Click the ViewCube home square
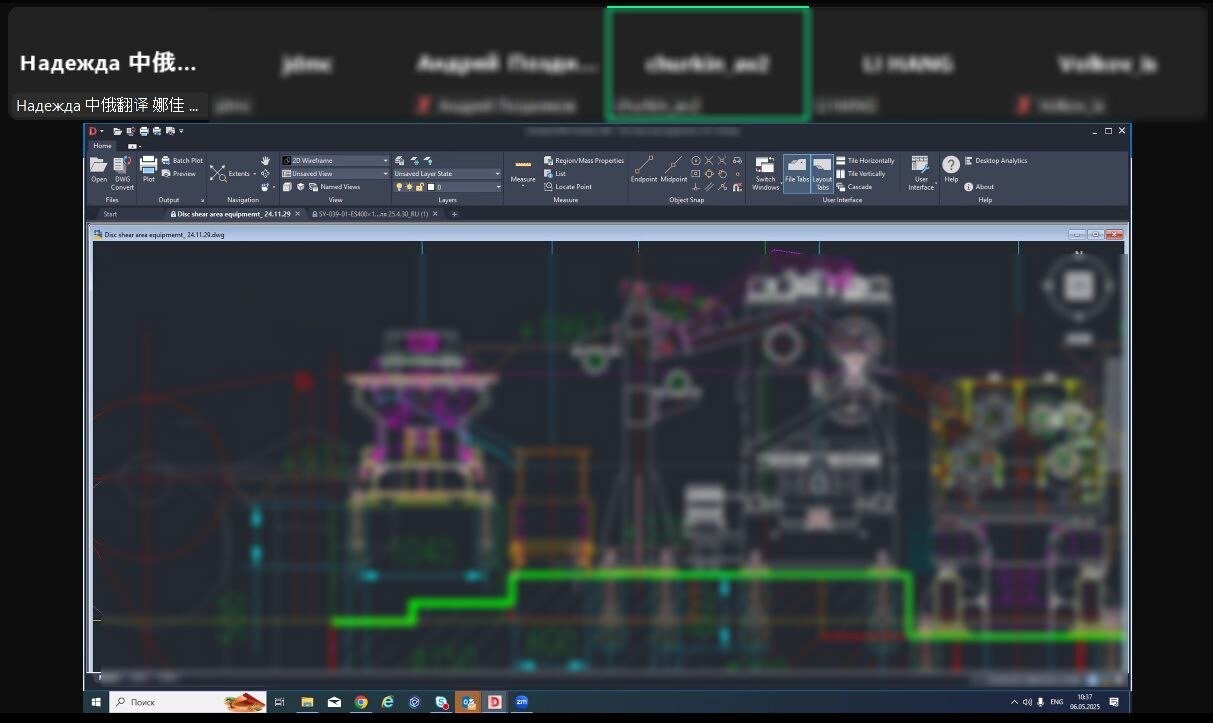This screenshot has height=723, width=1213. coord(1077,286)
